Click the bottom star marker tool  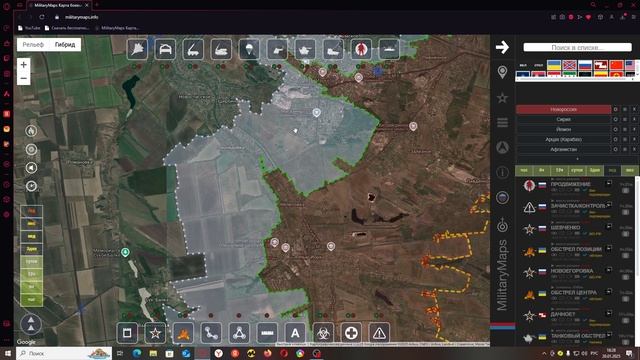(x=155, y=333)
